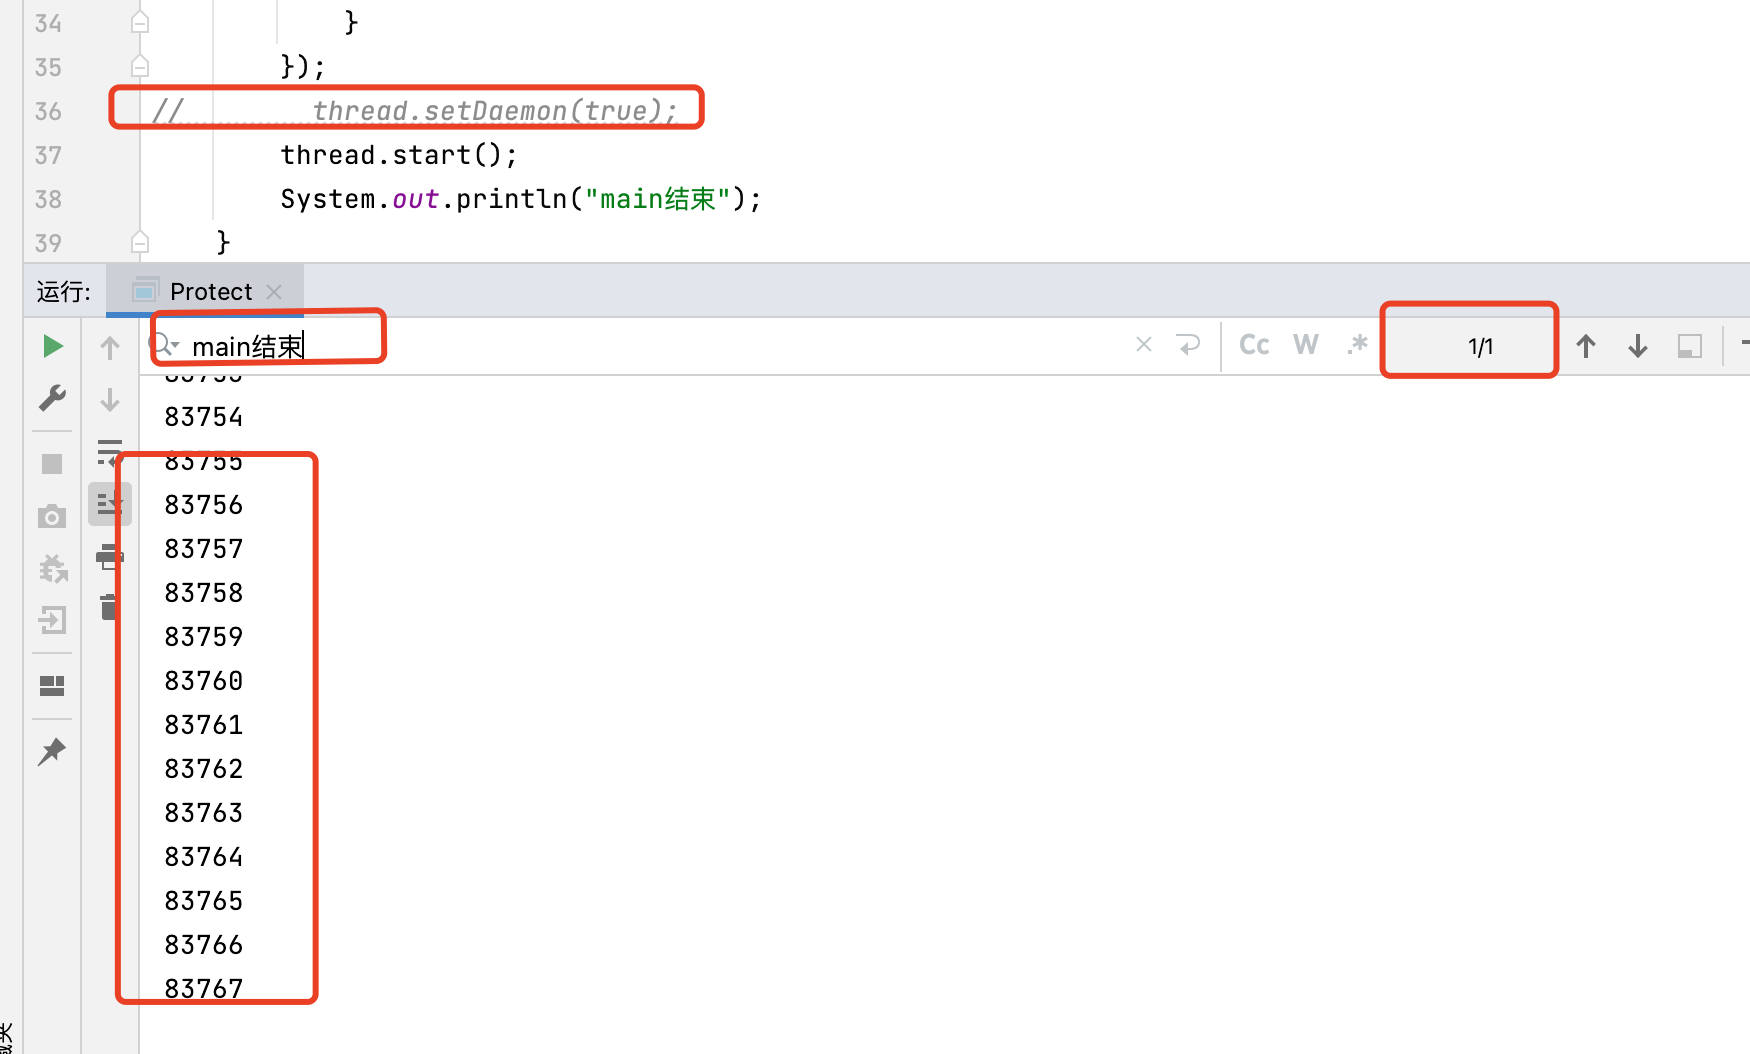
Task: Toggle regex search option
Action: coord(1357,345)
